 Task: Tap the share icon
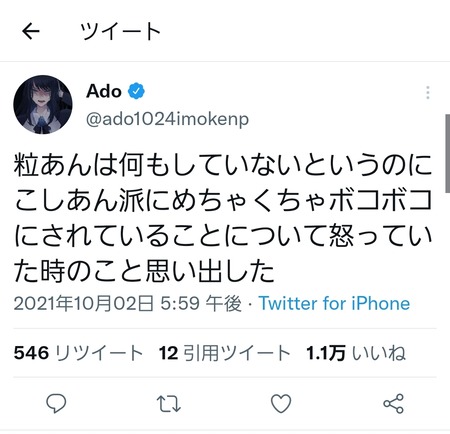point(394,404)
